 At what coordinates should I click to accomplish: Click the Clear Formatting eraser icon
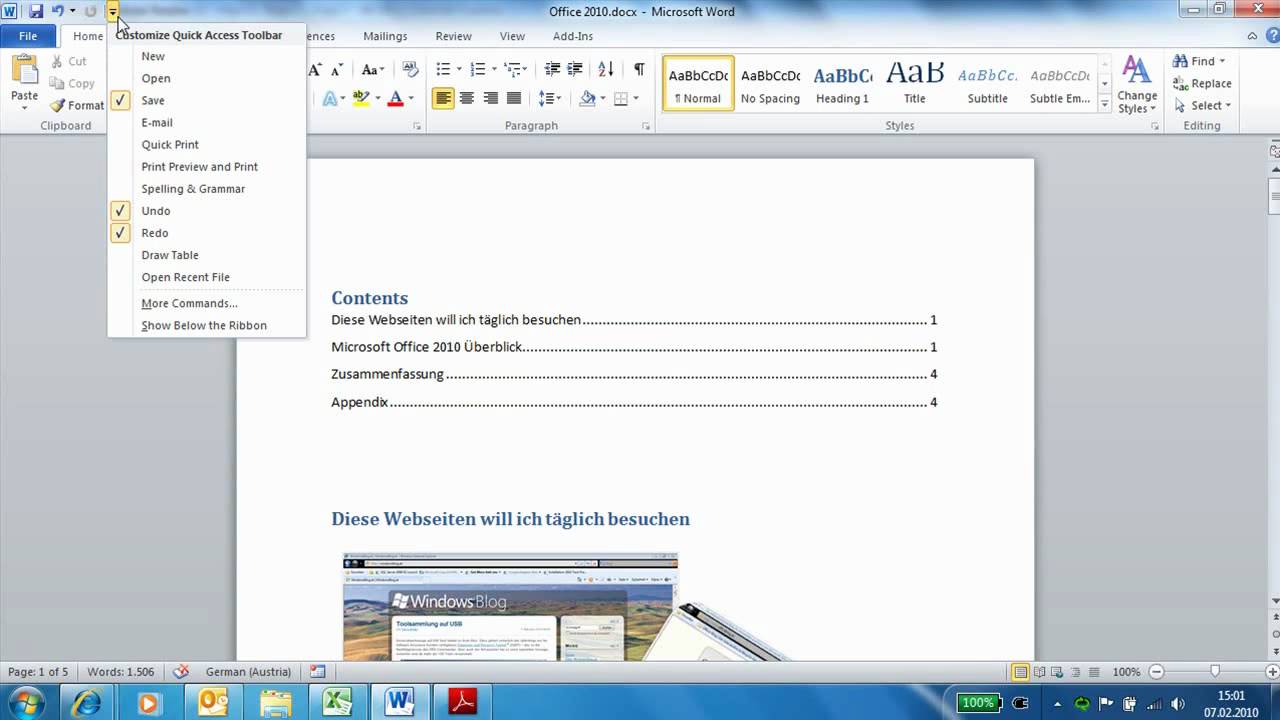pos(410,70)
